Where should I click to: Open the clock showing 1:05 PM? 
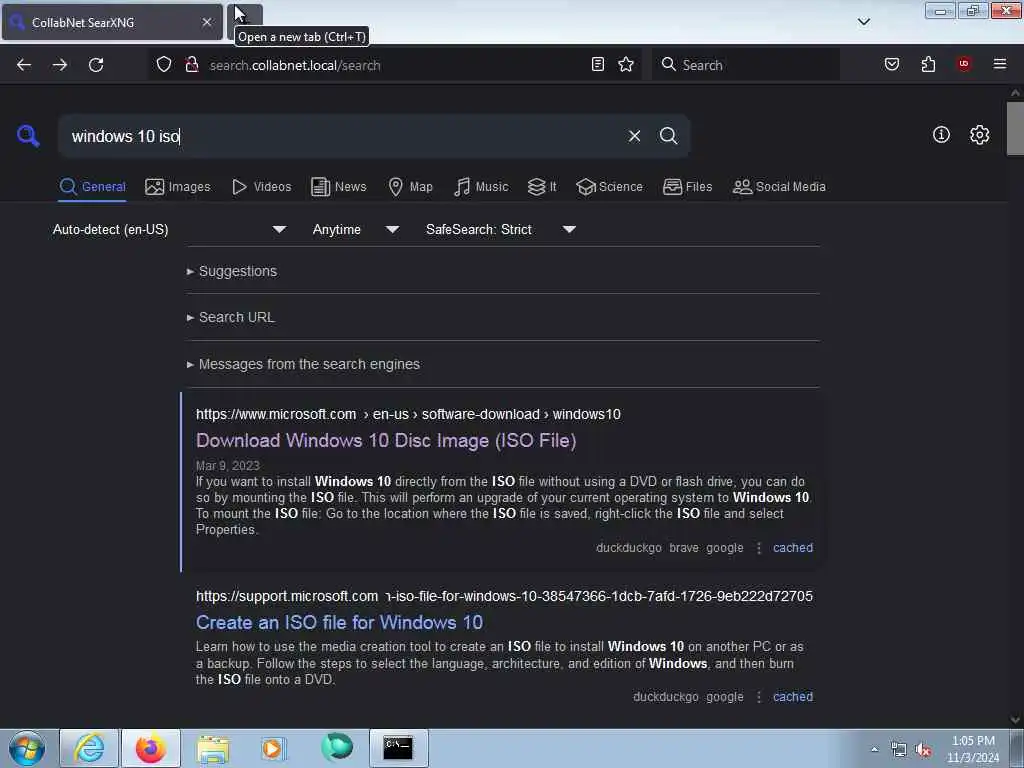(973, 749)
